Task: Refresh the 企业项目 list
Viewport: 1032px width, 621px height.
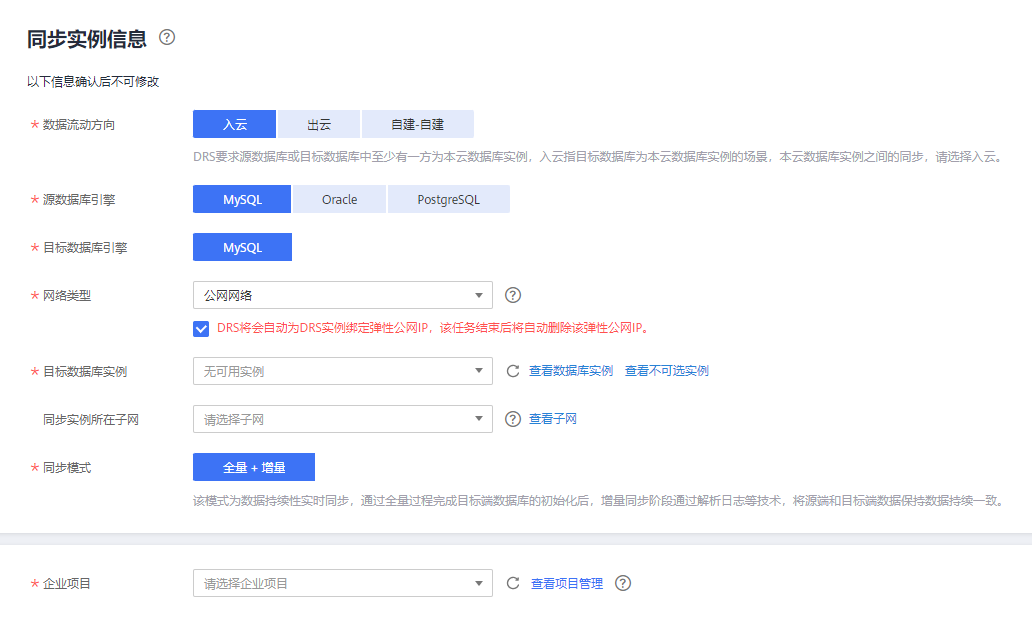Action: 513,583
